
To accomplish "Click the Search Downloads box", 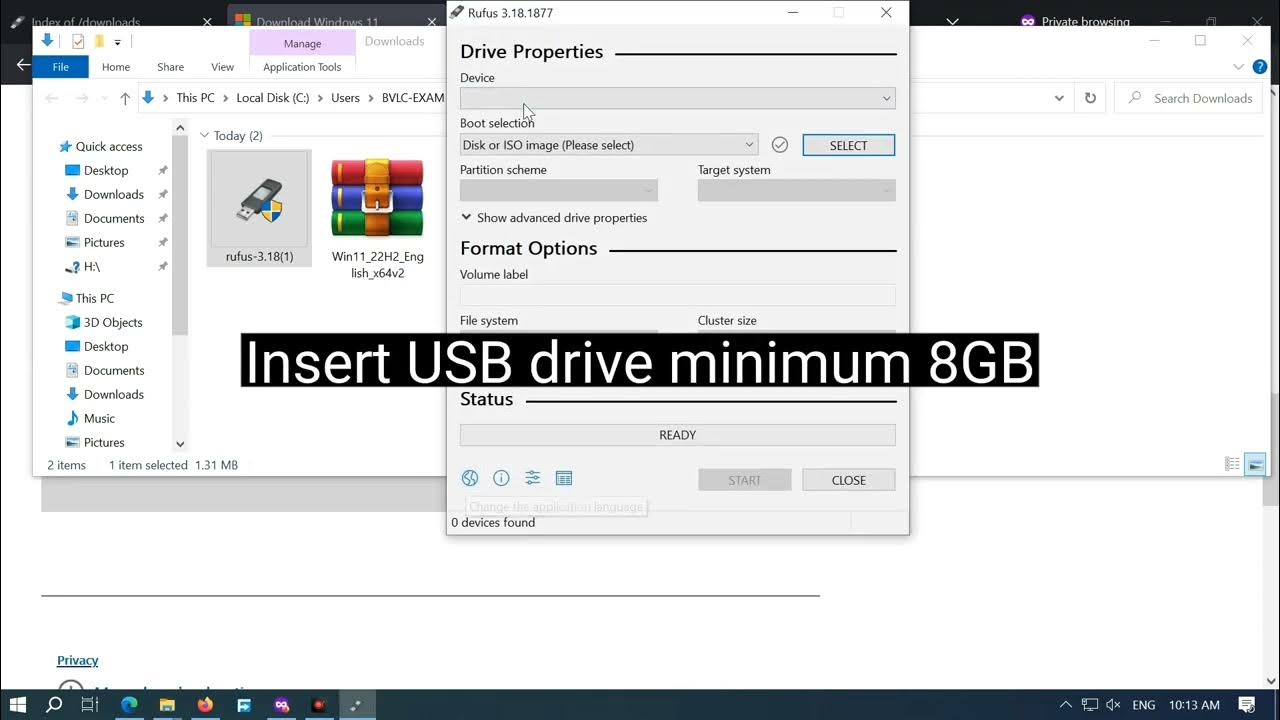I will (1188, 98).
